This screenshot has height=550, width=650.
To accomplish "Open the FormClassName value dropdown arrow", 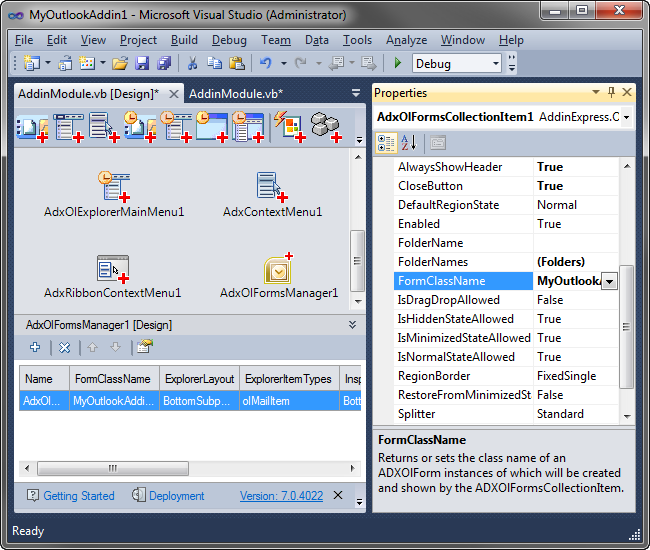I will (x=609, y=281).
